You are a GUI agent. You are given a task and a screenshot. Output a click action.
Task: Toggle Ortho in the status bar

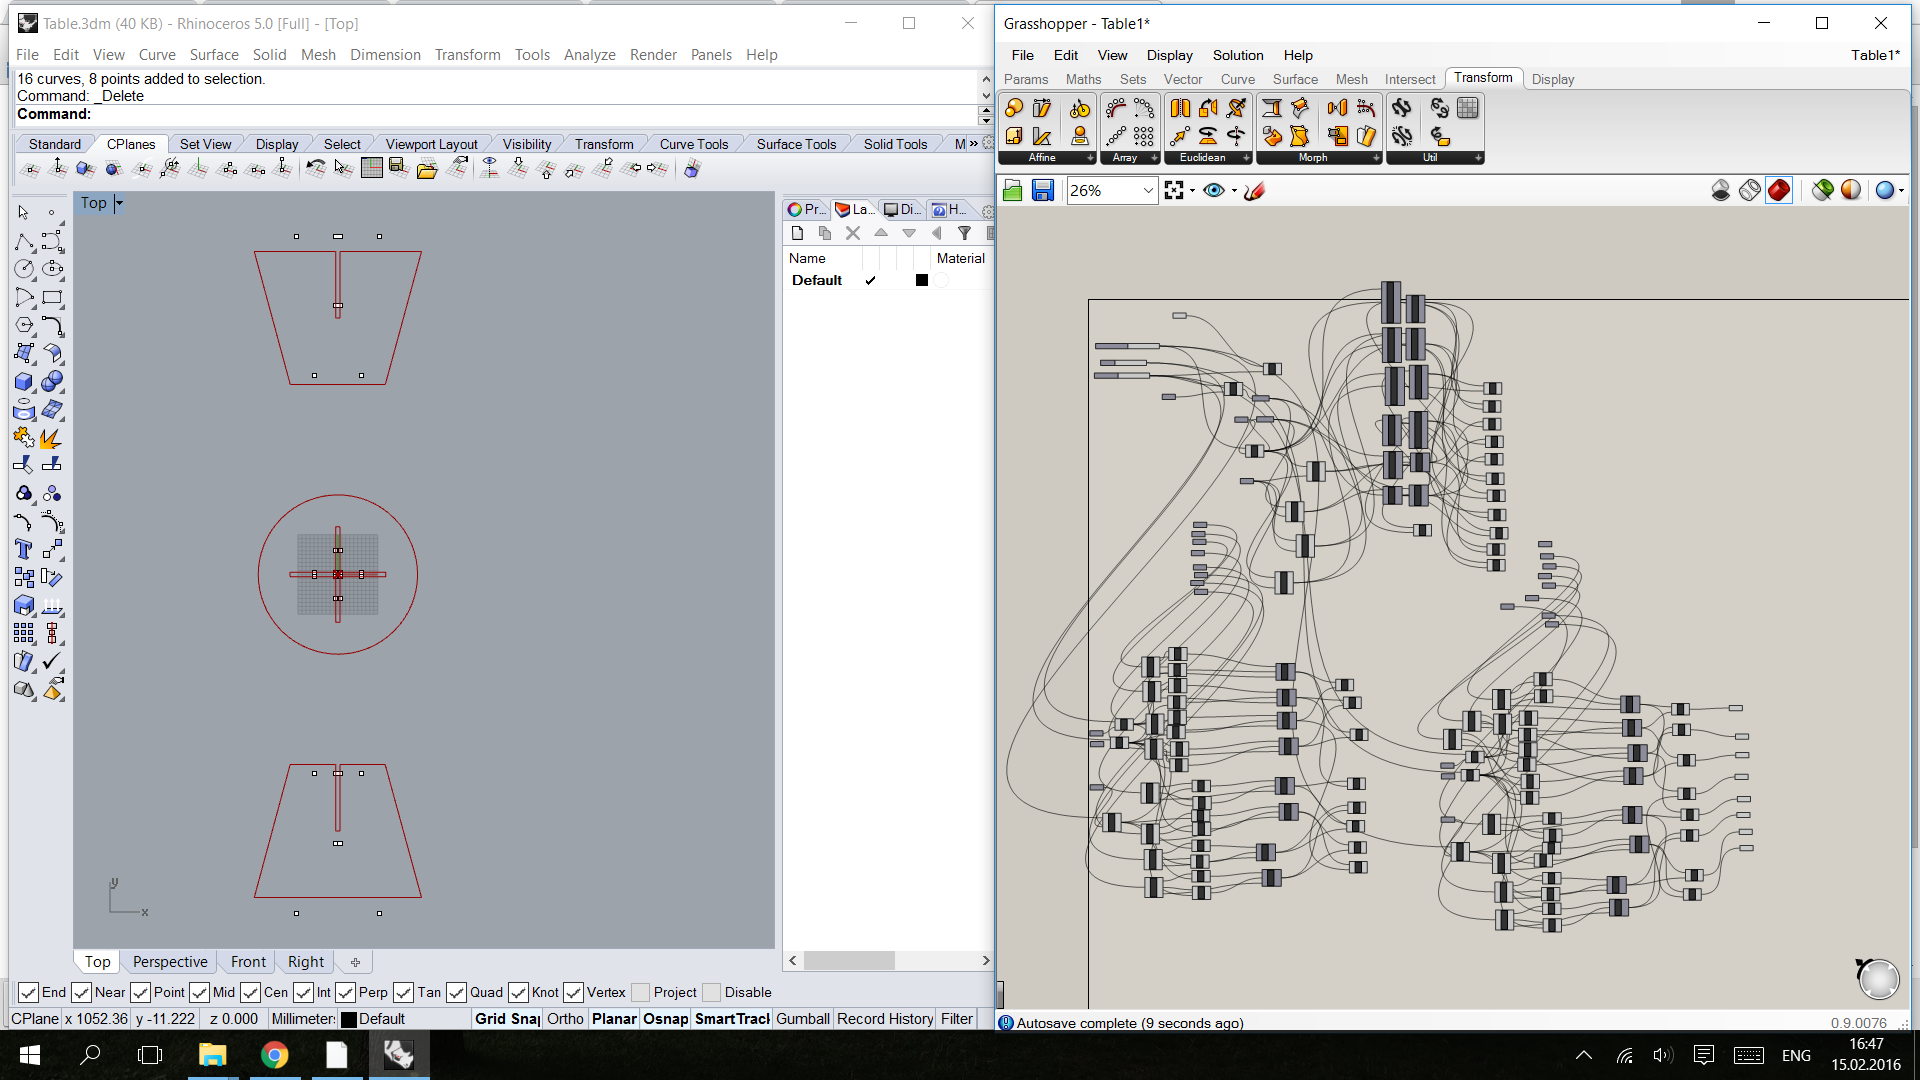click(x=565, y=1018)
